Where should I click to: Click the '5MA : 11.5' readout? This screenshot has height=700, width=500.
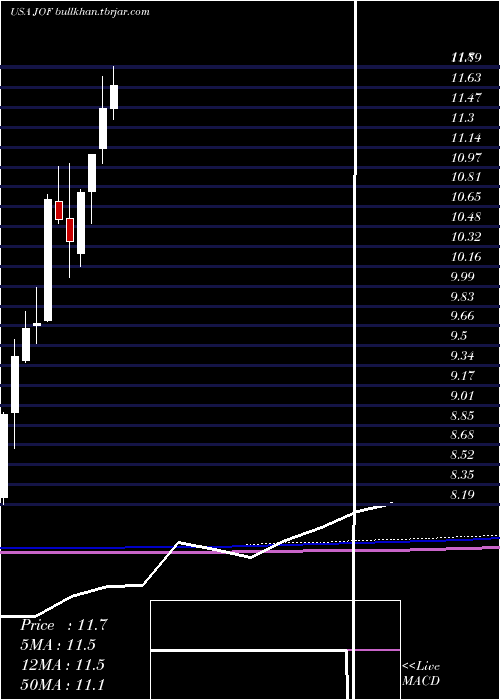pyautogui.click(x=58, y=645)
